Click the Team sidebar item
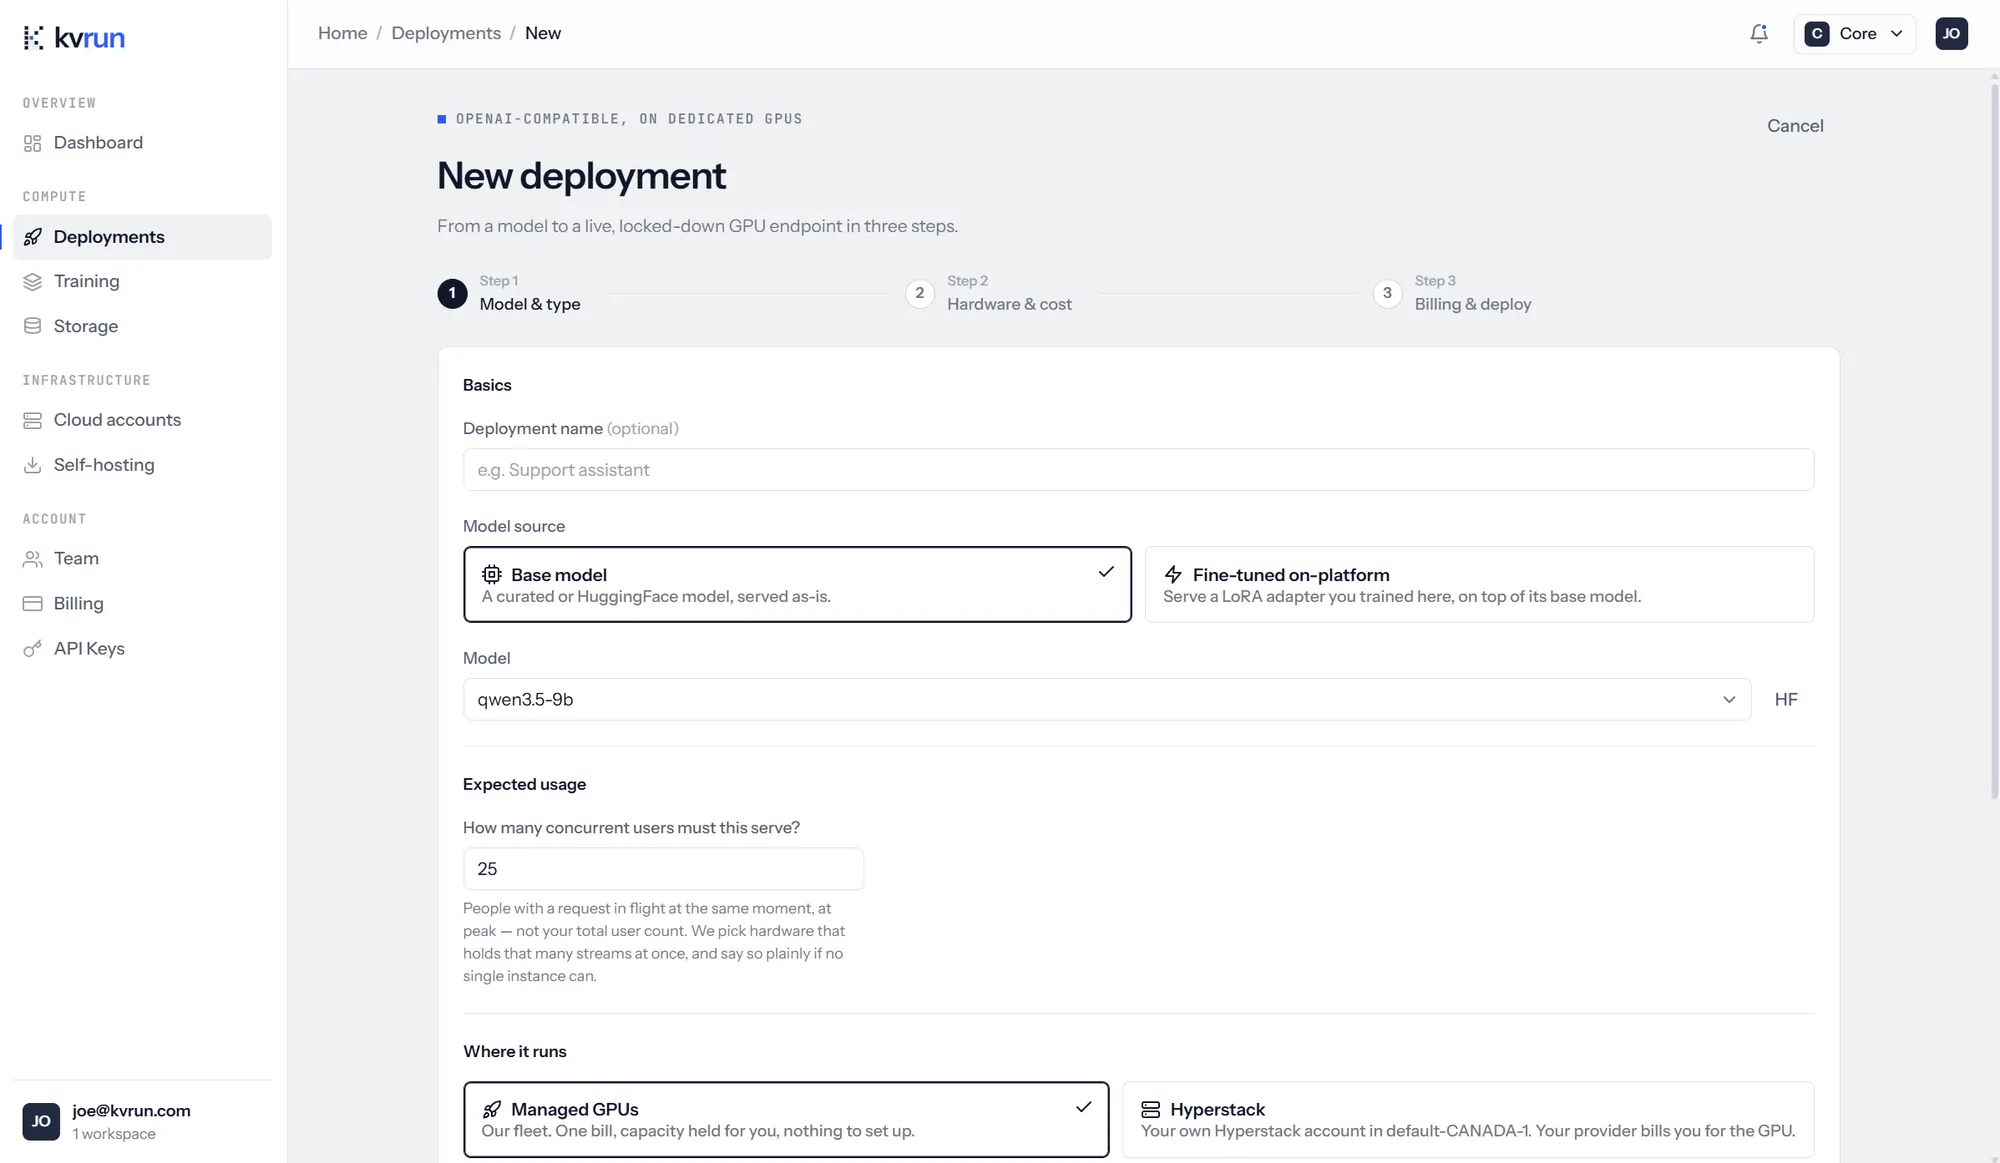The width and height of the screenshot is (2000, 1163). pyautogui.click(x=142, y=559)
